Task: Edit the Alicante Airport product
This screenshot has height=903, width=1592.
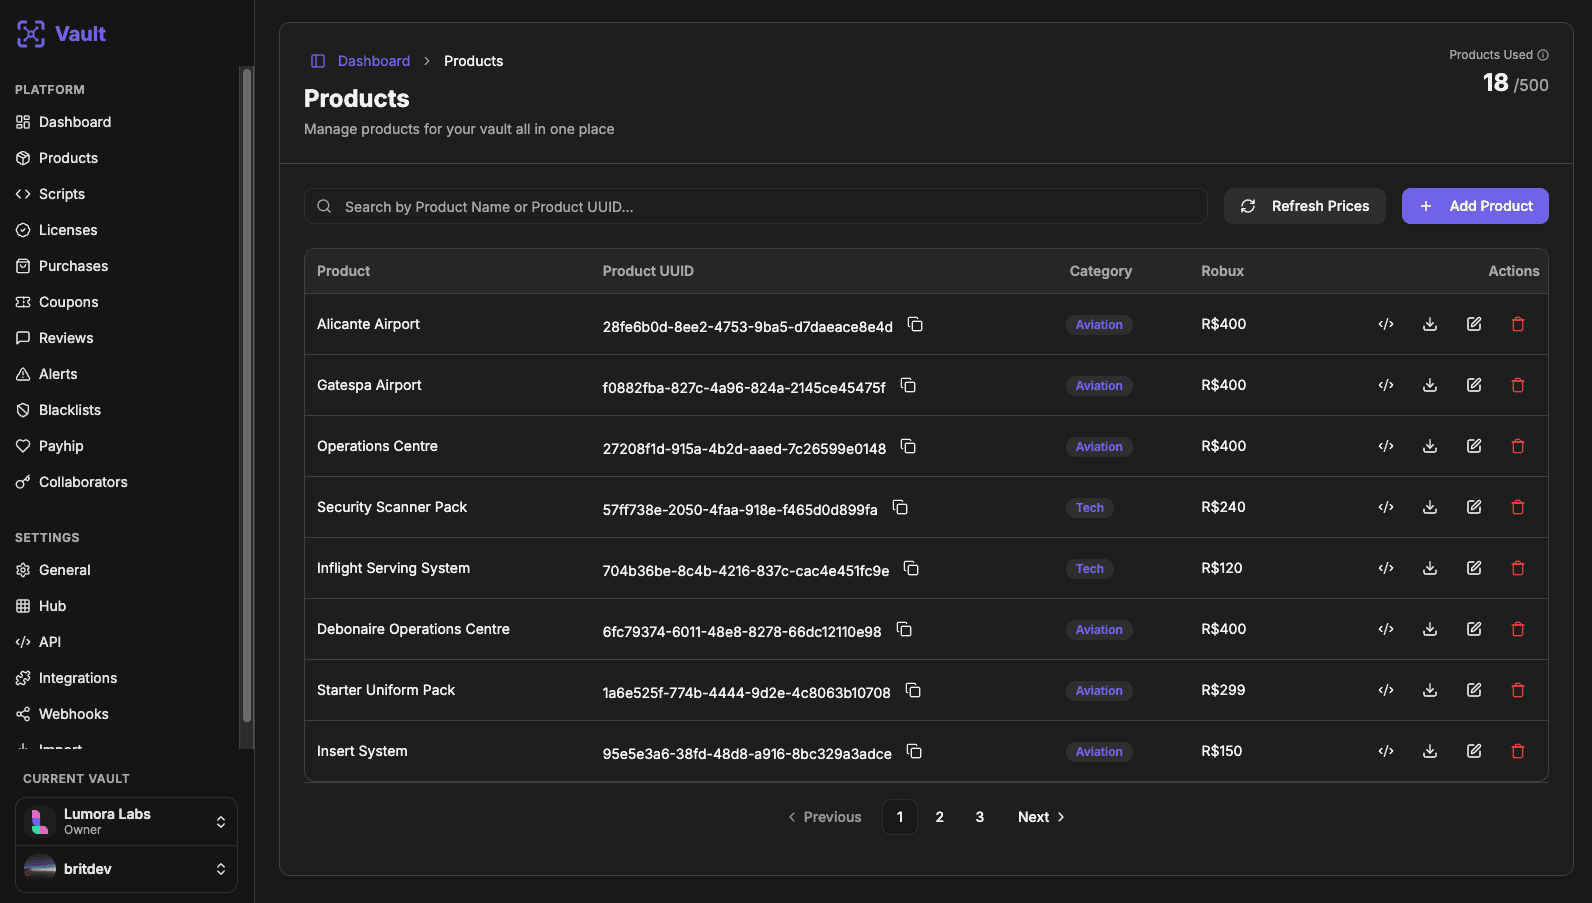Action: coord(1474,324)
